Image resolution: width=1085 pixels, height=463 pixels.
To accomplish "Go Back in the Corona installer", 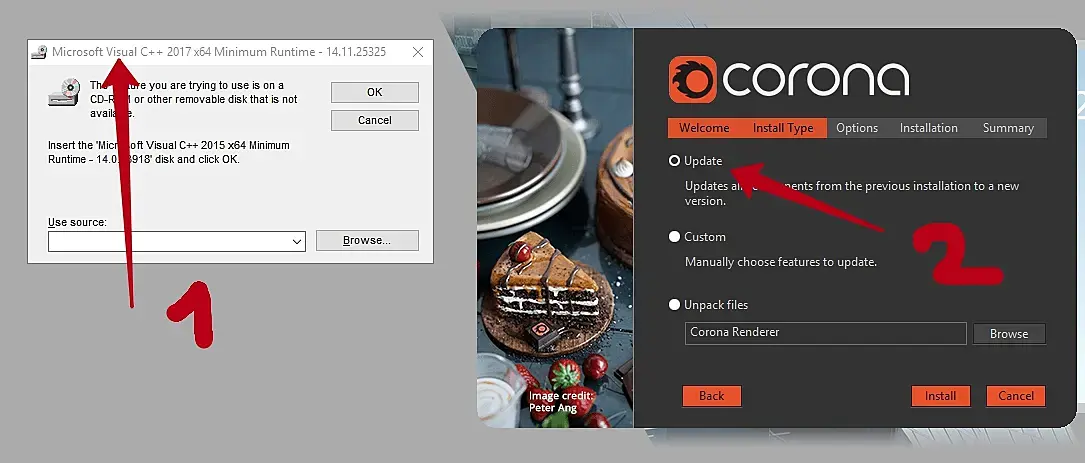I will (x=711, y=396).
